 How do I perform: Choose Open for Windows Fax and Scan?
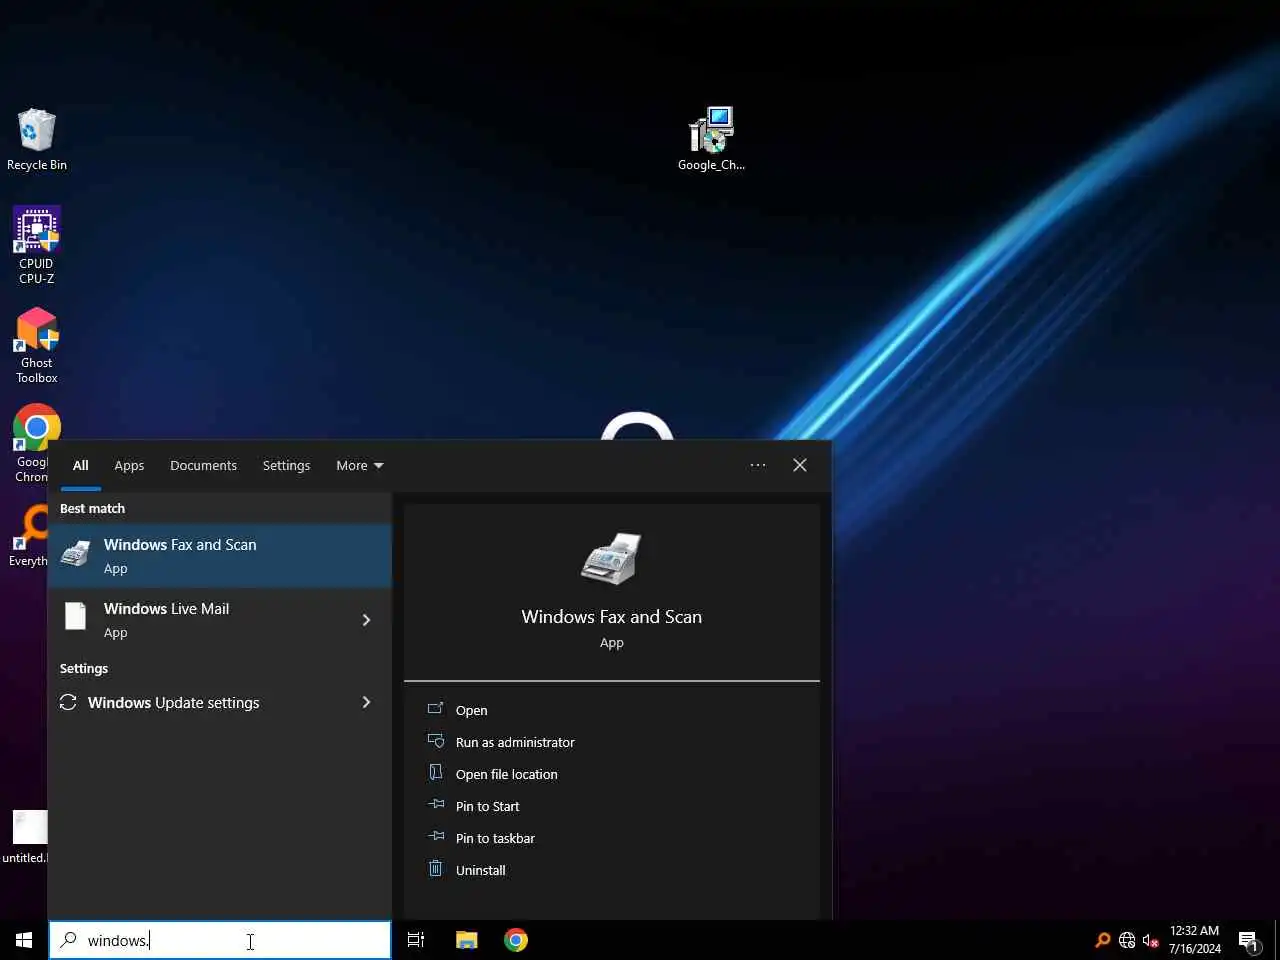tap(471, 710)
